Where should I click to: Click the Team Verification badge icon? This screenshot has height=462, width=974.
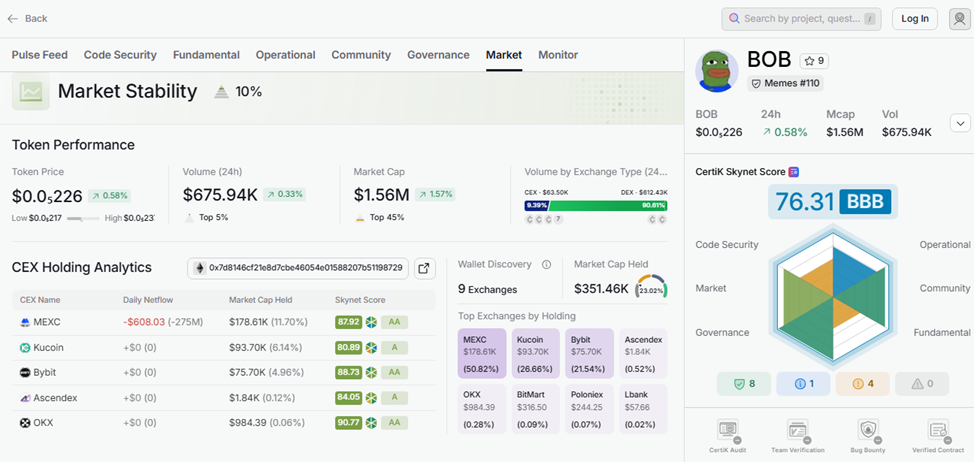[x=798, y=431]
